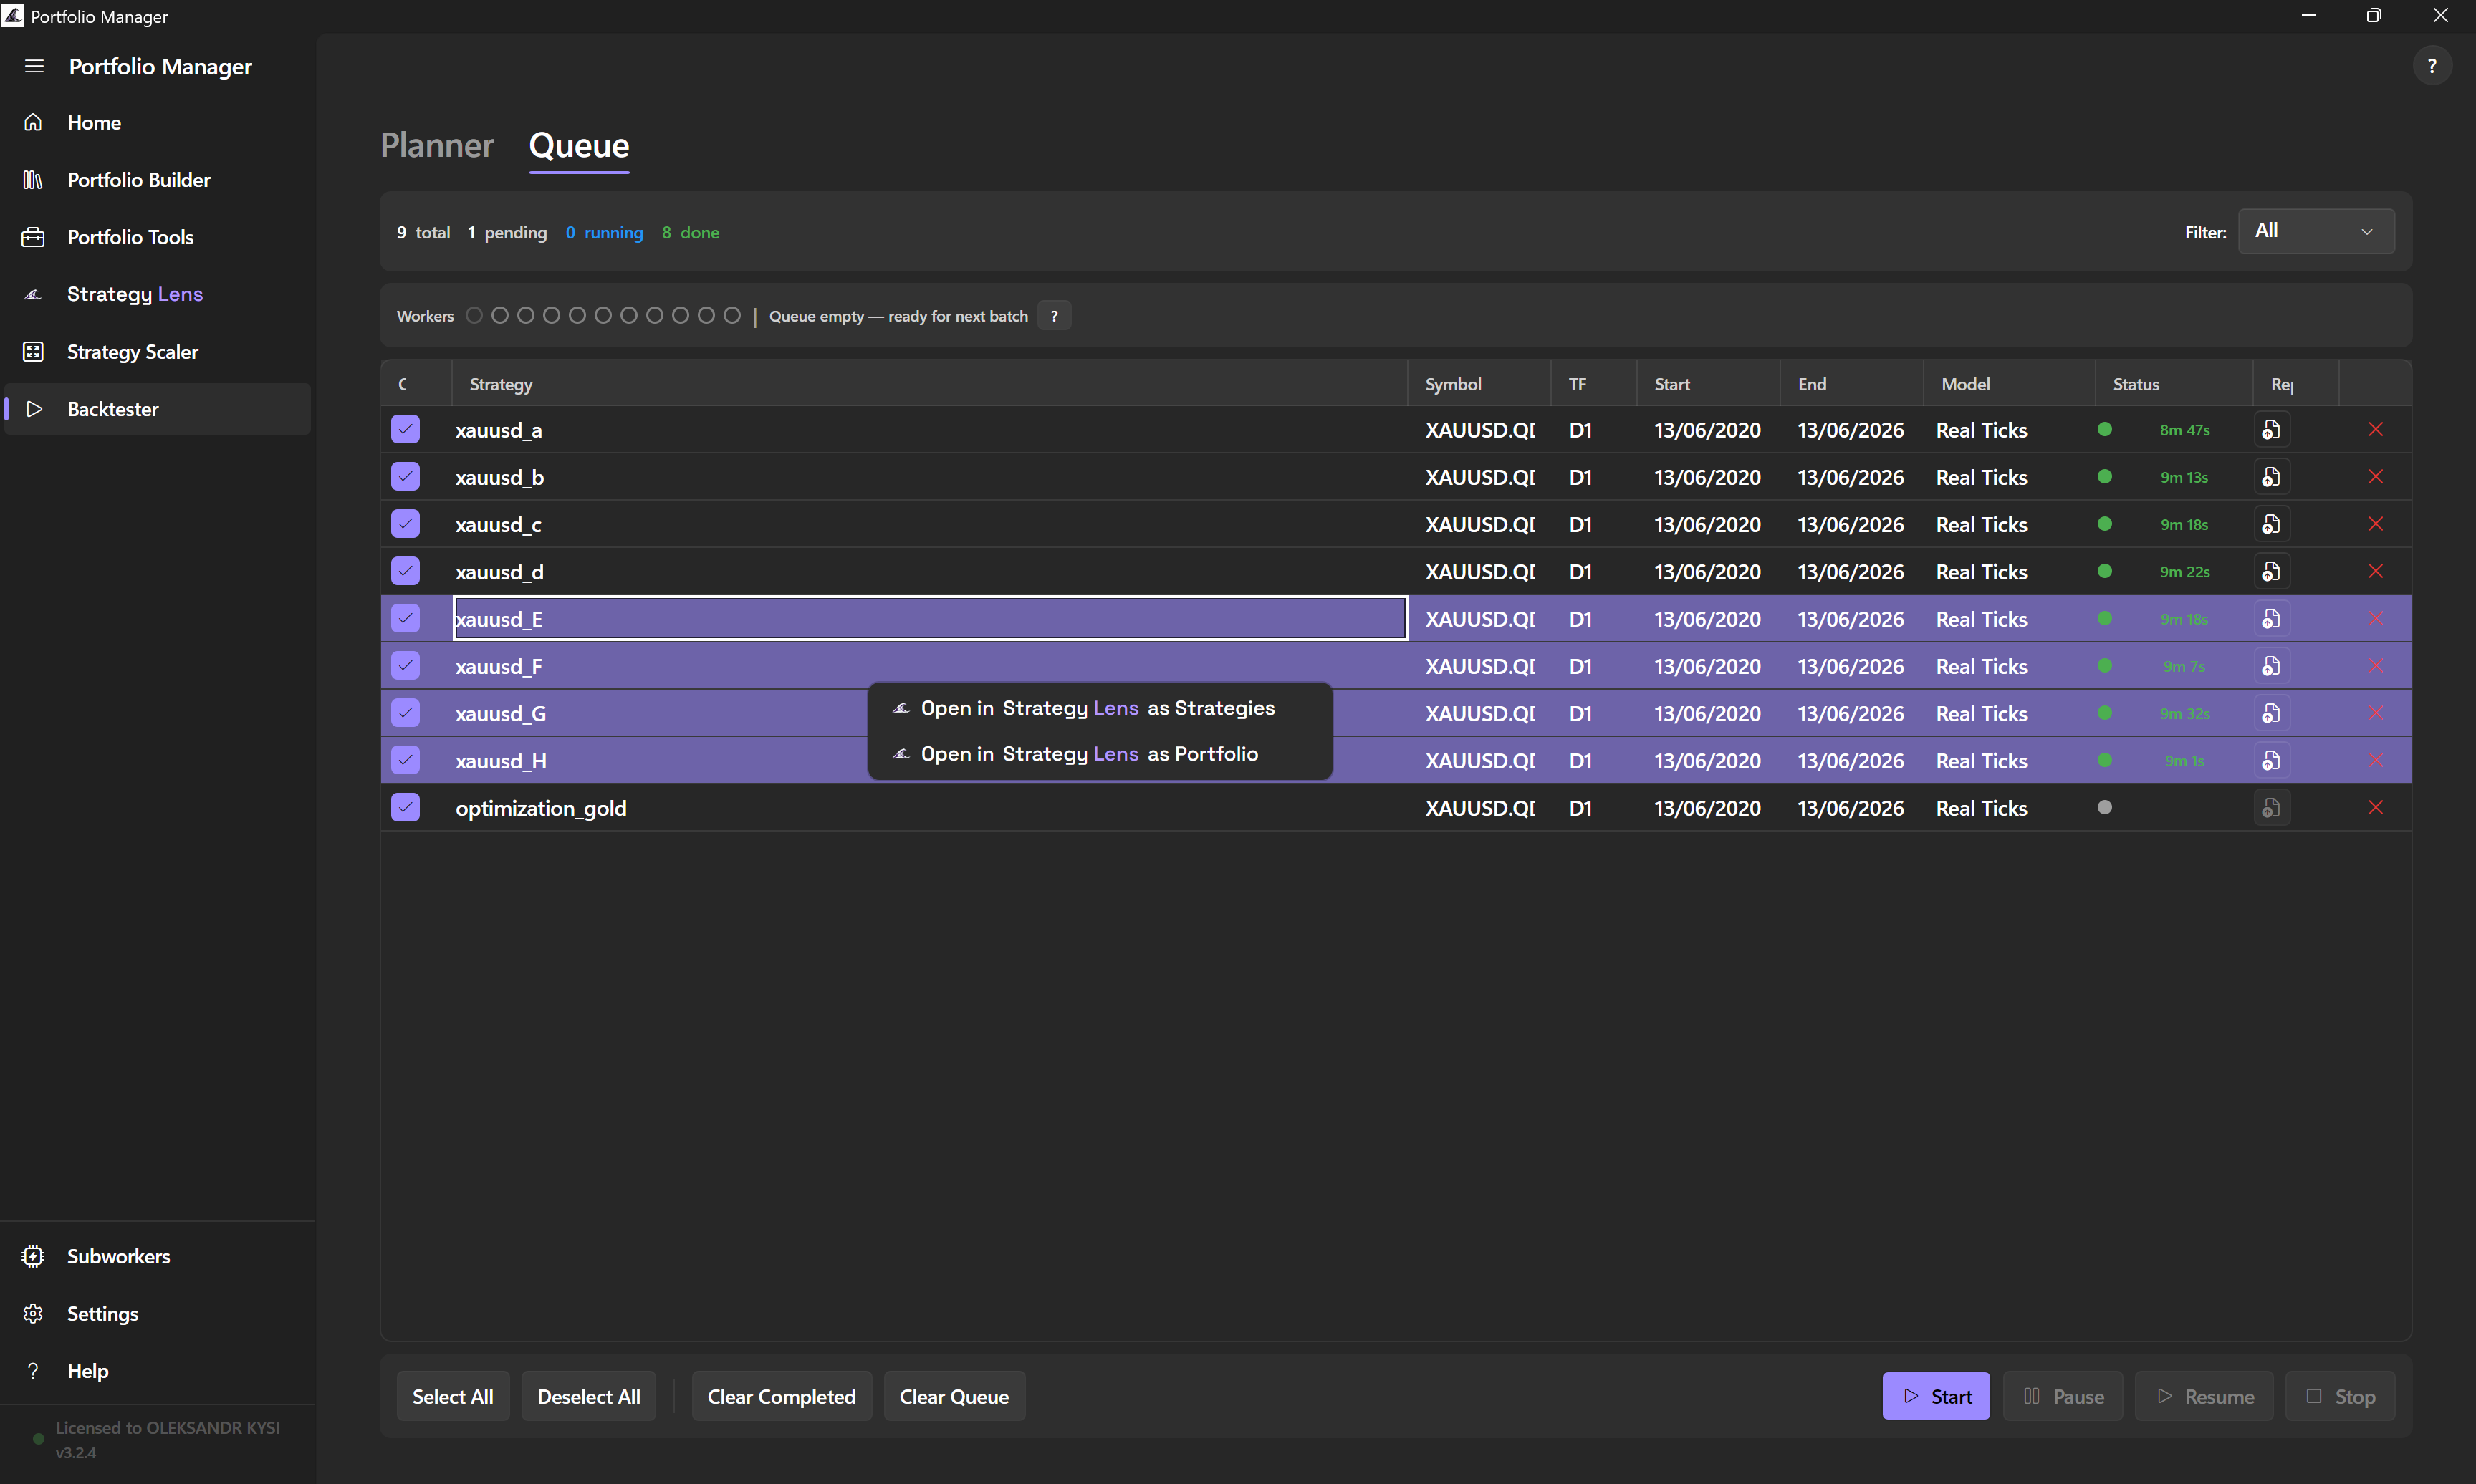Click the 8m 47s status for xauusd_a
Screen dimensions: 2476x1484
pyautogui.click(x=2184, y=430)
